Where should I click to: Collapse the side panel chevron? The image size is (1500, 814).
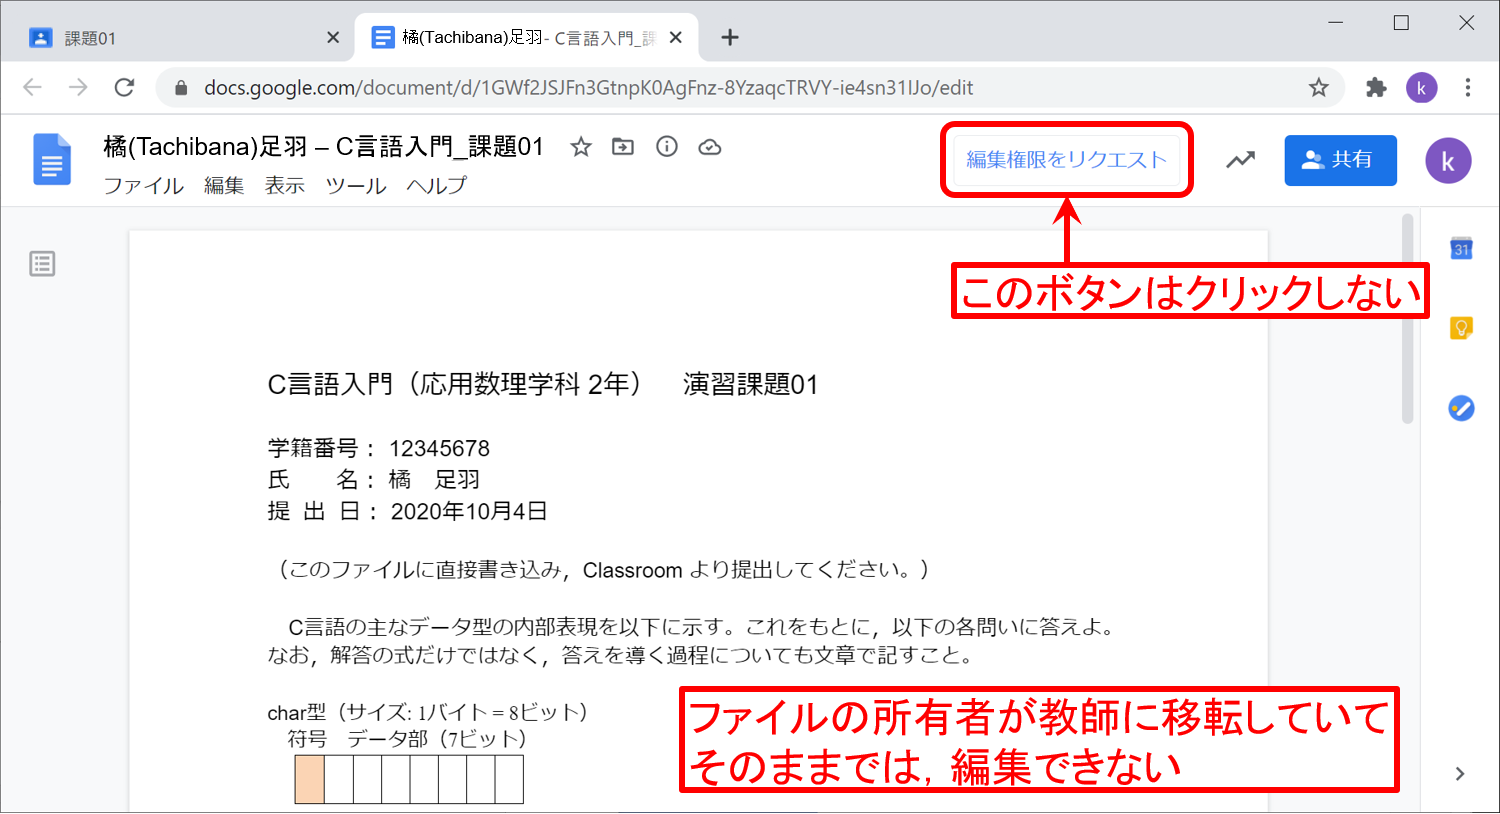[x=1460, y=773]
